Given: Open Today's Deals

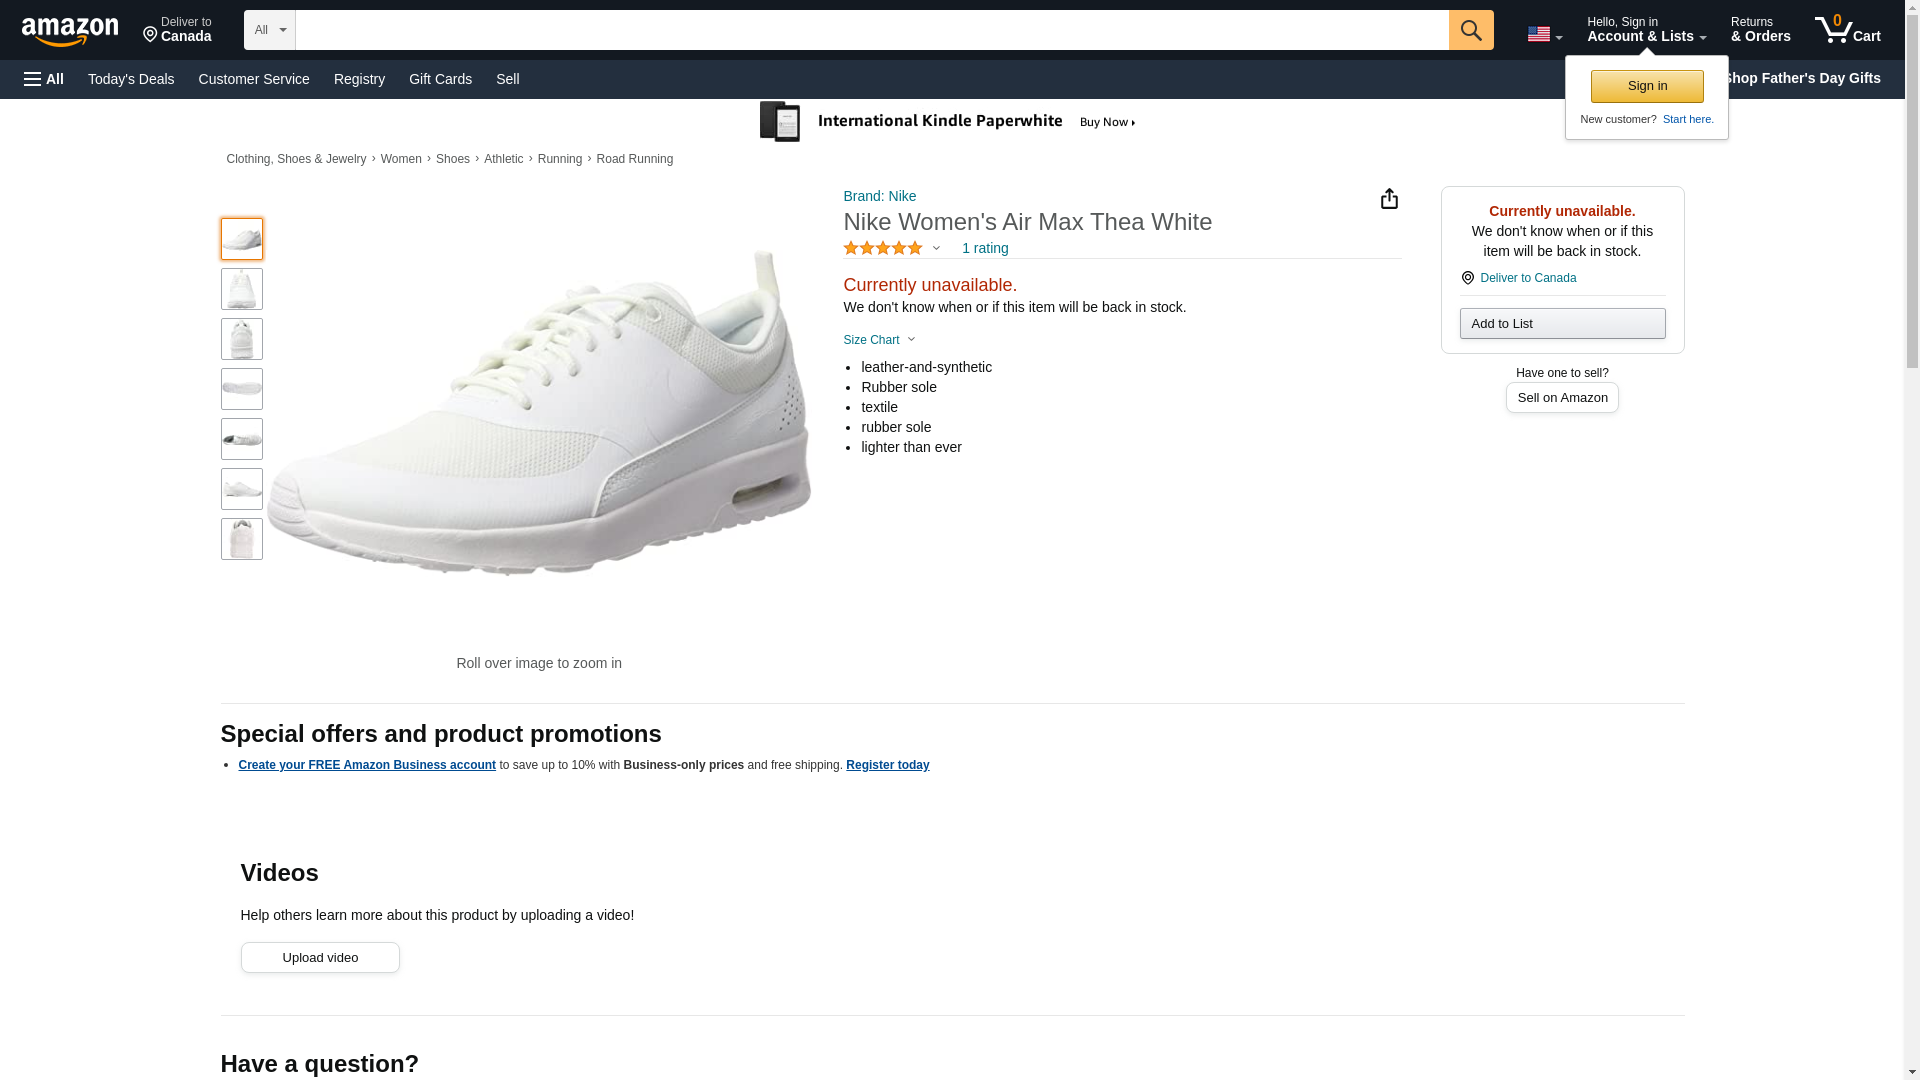Looking at the screenshot, I should [x=131, y=79].
